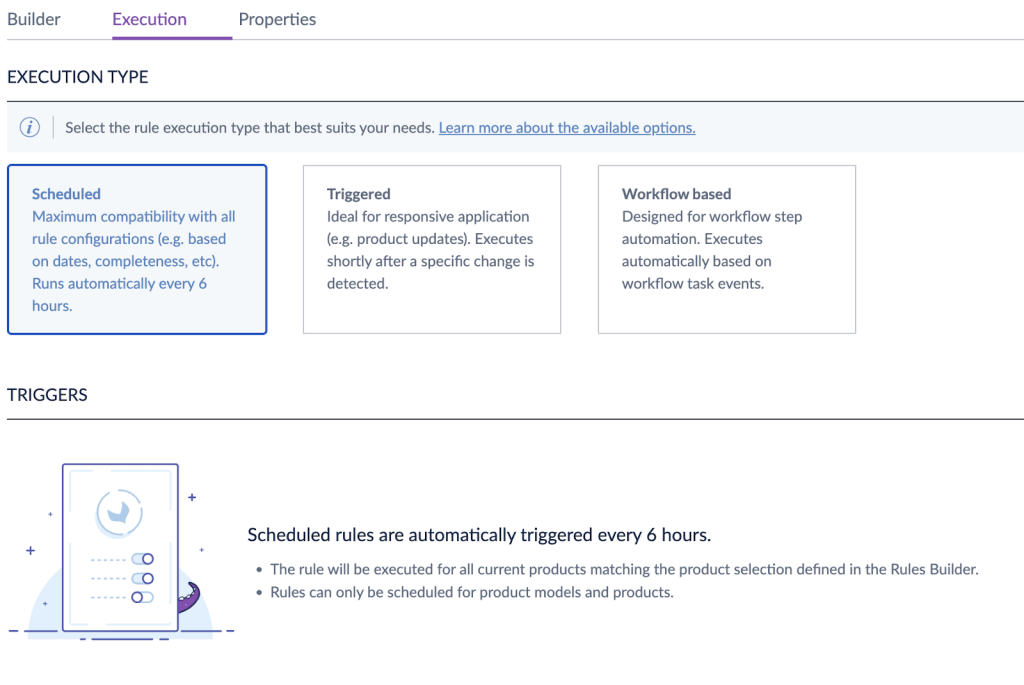The image size is (1024, 685).
Task: Click the 'Workflow based' card title
Action: (676, 194)
